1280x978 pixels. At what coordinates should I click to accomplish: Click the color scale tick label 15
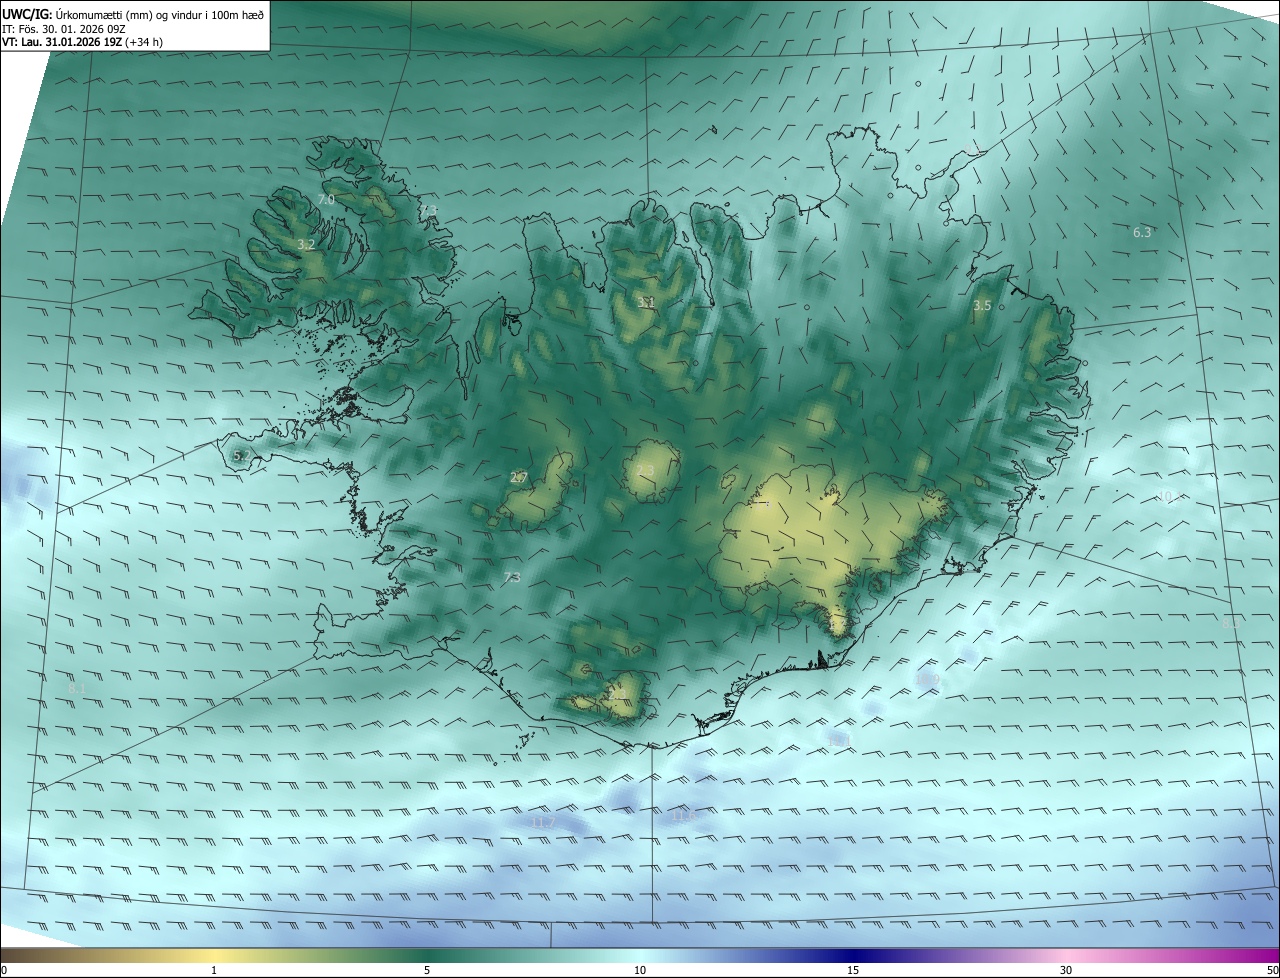[853, 970]
